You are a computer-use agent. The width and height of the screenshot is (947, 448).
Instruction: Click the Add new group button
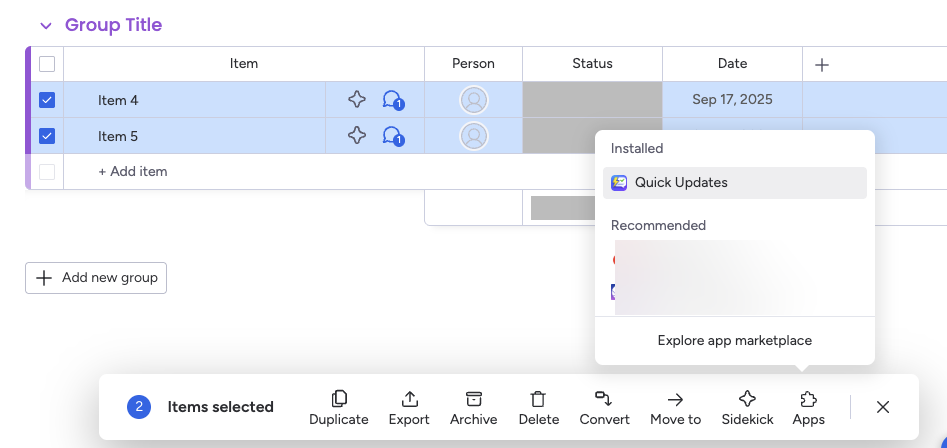pos(96,278)
